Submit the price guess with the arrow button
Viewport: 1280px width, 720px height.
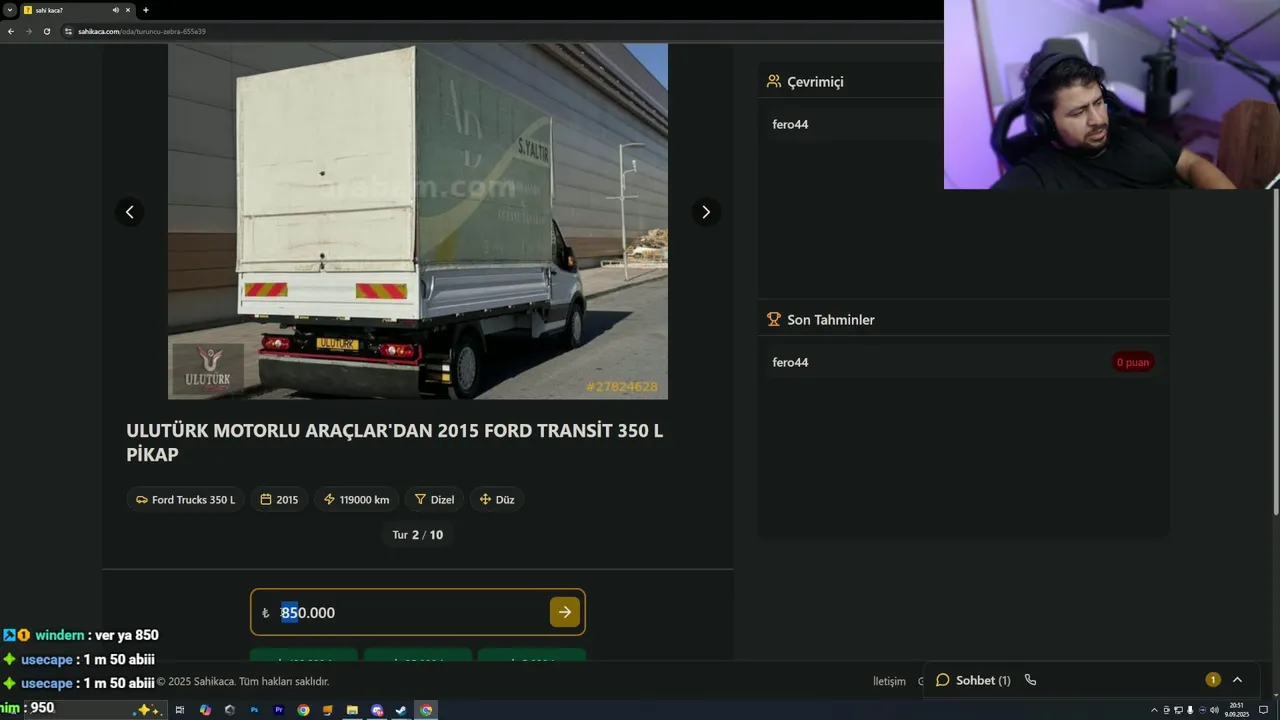565,612
